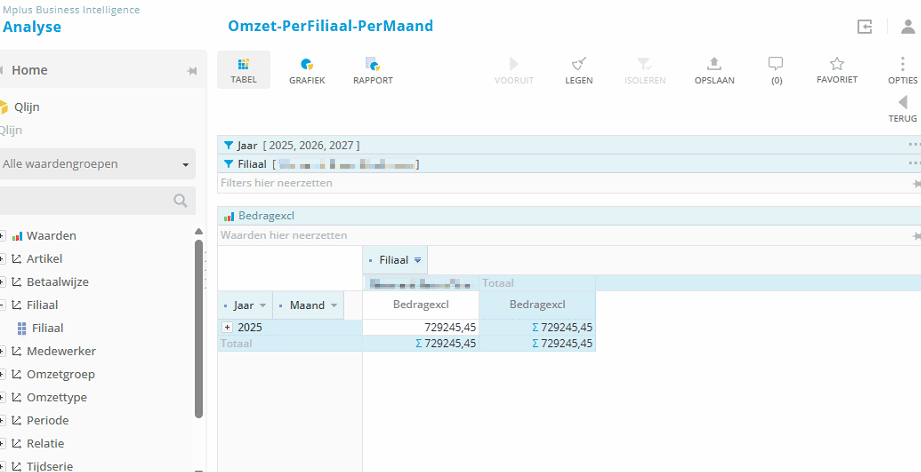Select the Tijdserie dimension
921x472 pixels.
pyautogui.click(x=49, y=466)
